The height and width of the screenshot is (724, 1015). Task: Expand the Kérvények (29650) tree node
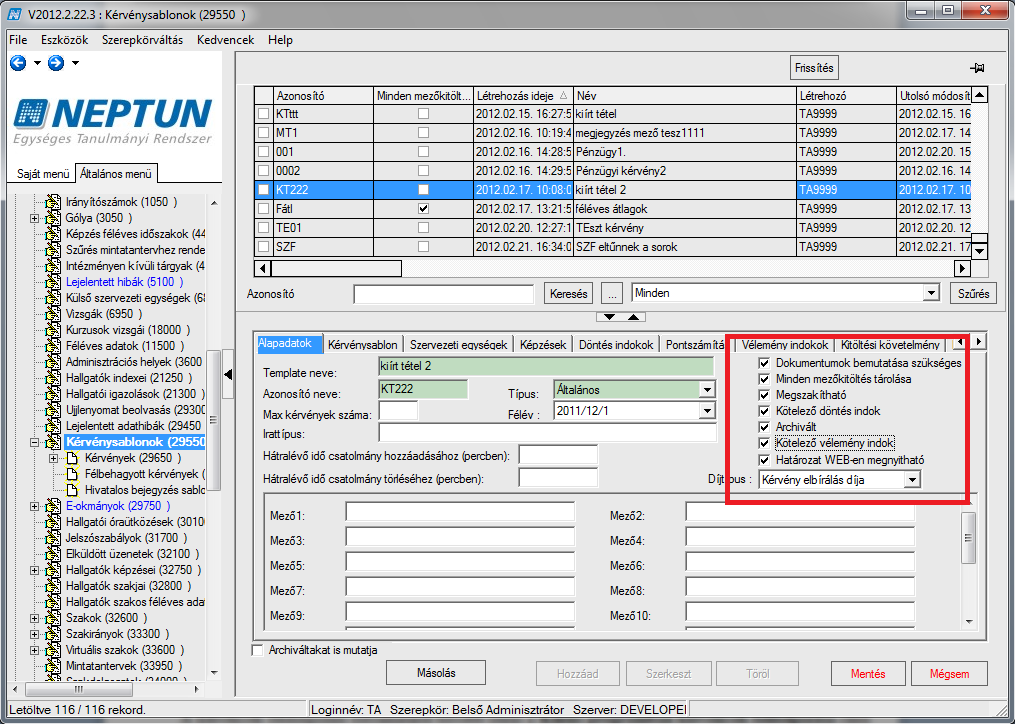pos(54,458)
